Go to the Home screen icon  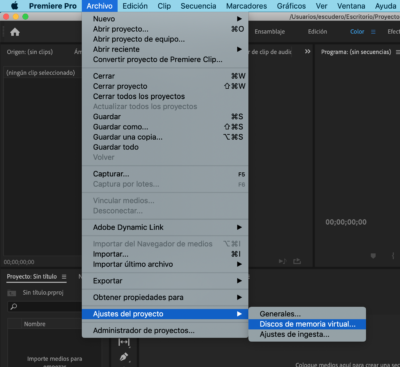pos(15,32)
